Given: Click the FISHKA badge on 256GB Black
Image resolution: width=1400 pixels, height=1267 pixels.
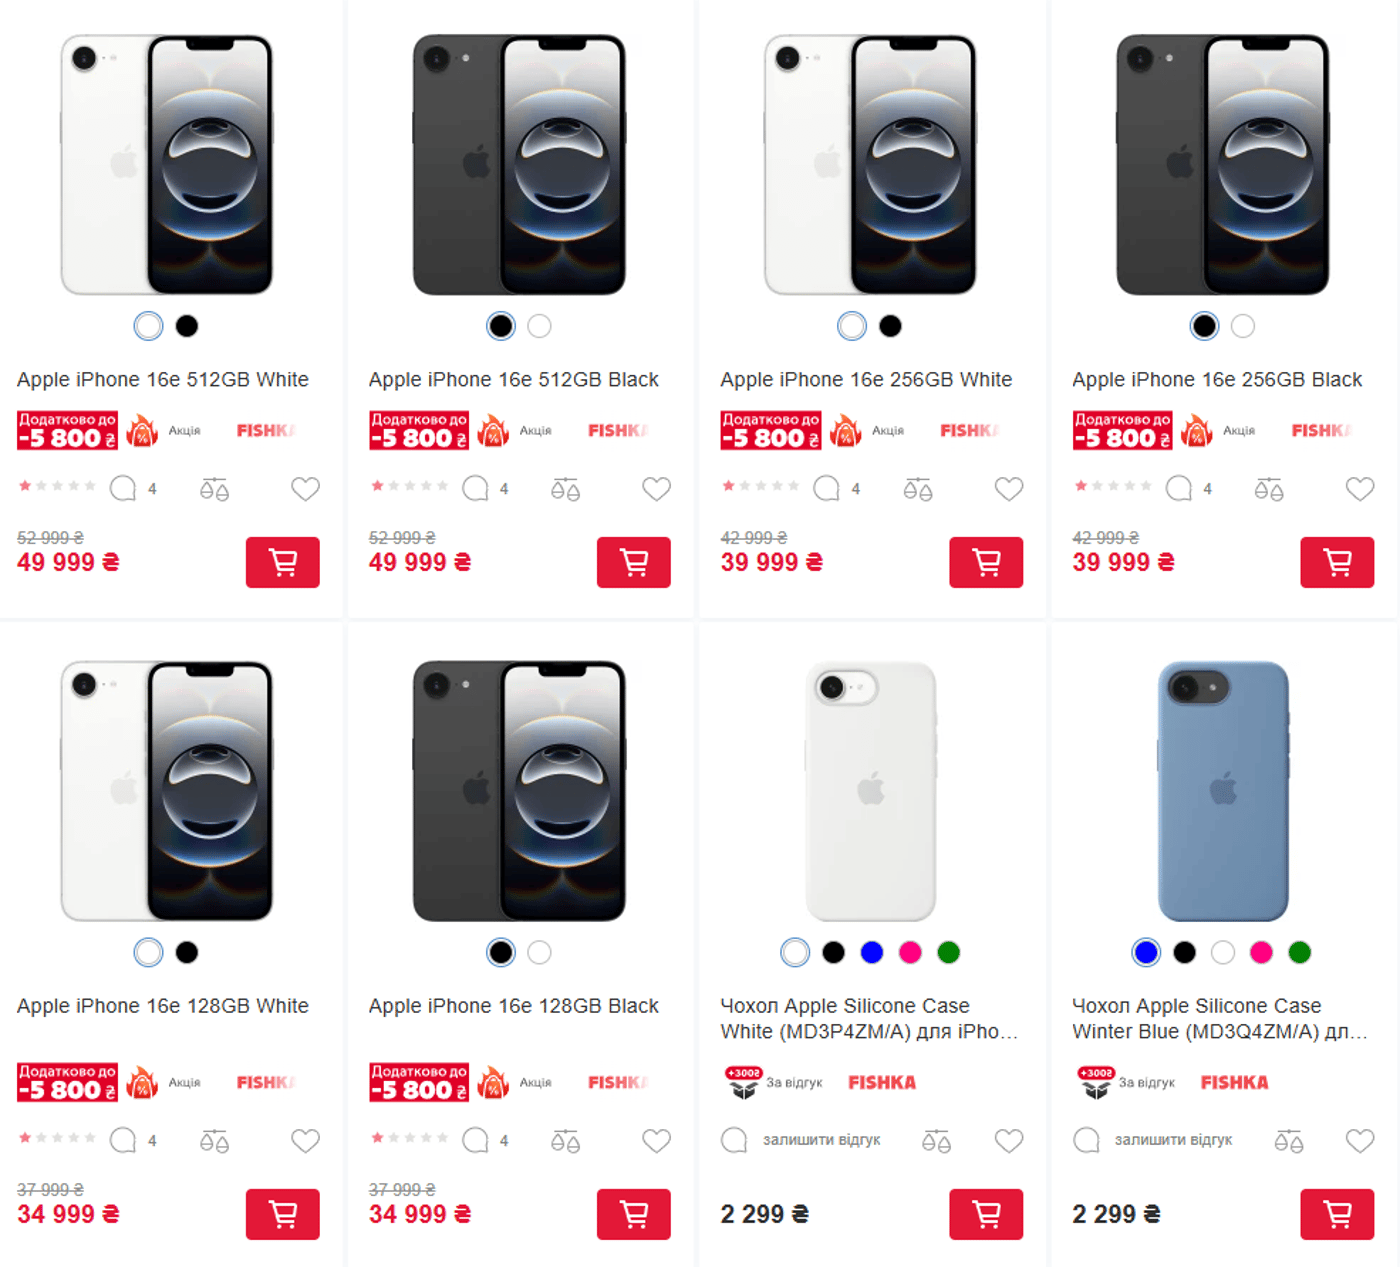Looking at the screenshot, I should click(x=1322, y=430).
